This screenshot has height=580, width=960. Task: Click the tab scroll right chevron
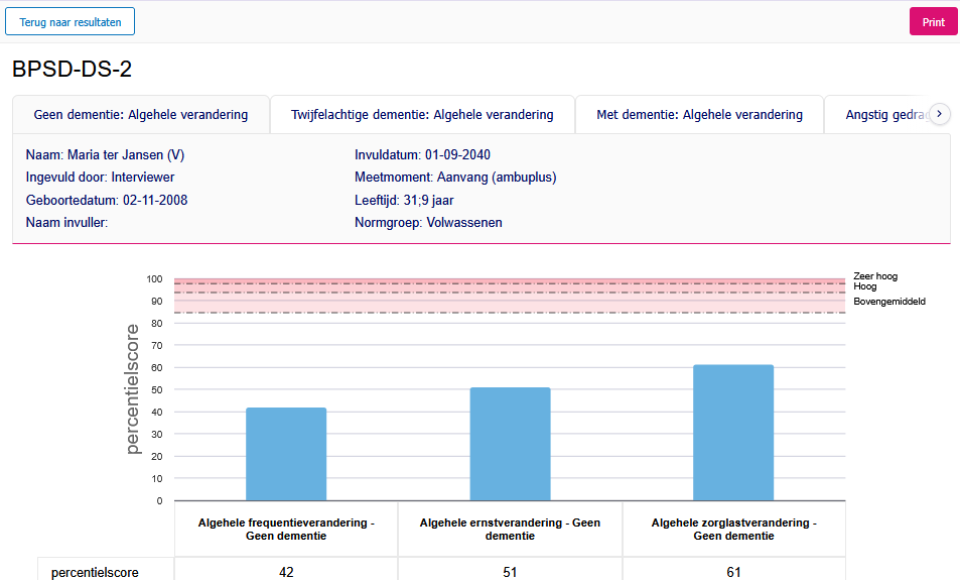coord(939,114)
